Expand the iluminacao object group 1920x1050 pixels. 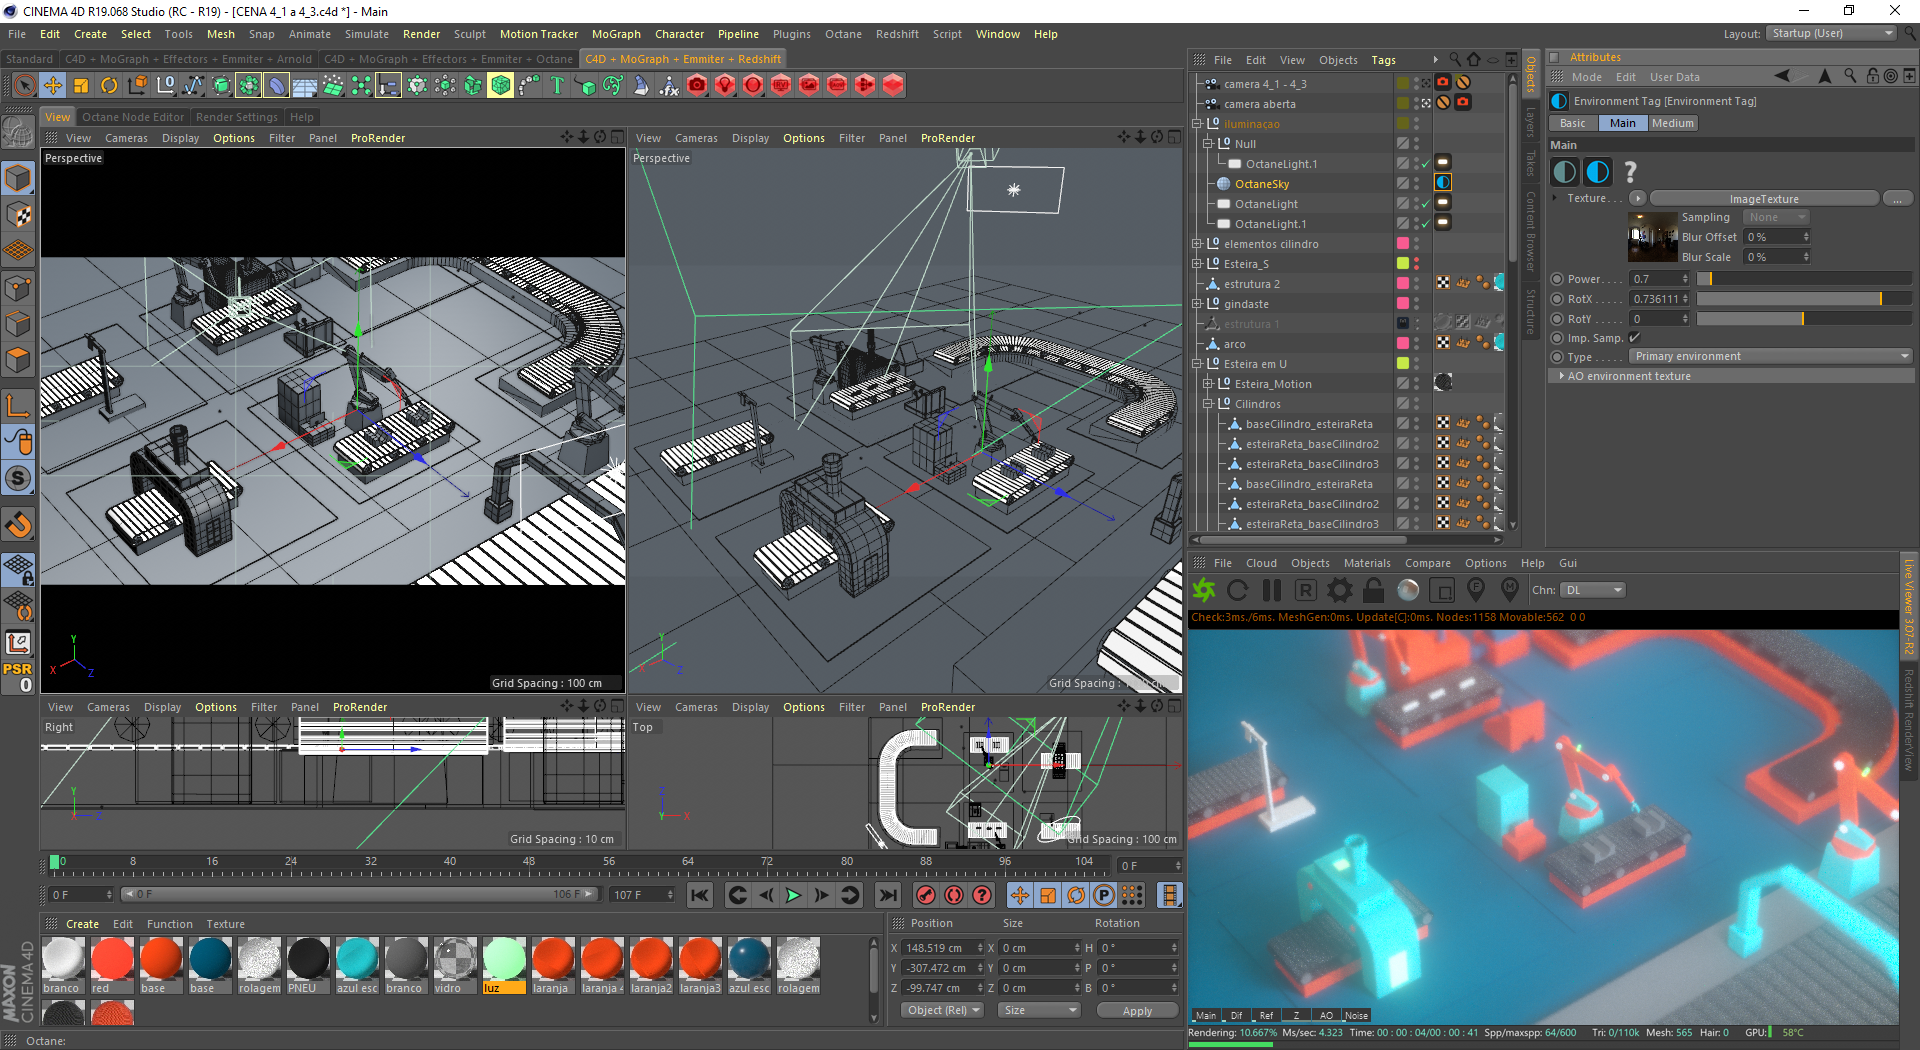click(1197, 124)
